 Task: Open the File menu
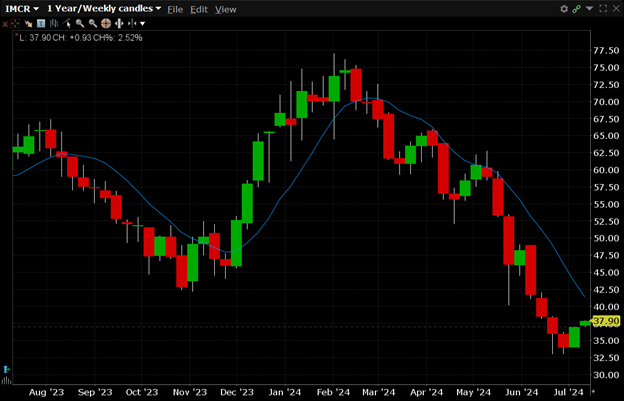pyautogui.click(x=175, y=9)
